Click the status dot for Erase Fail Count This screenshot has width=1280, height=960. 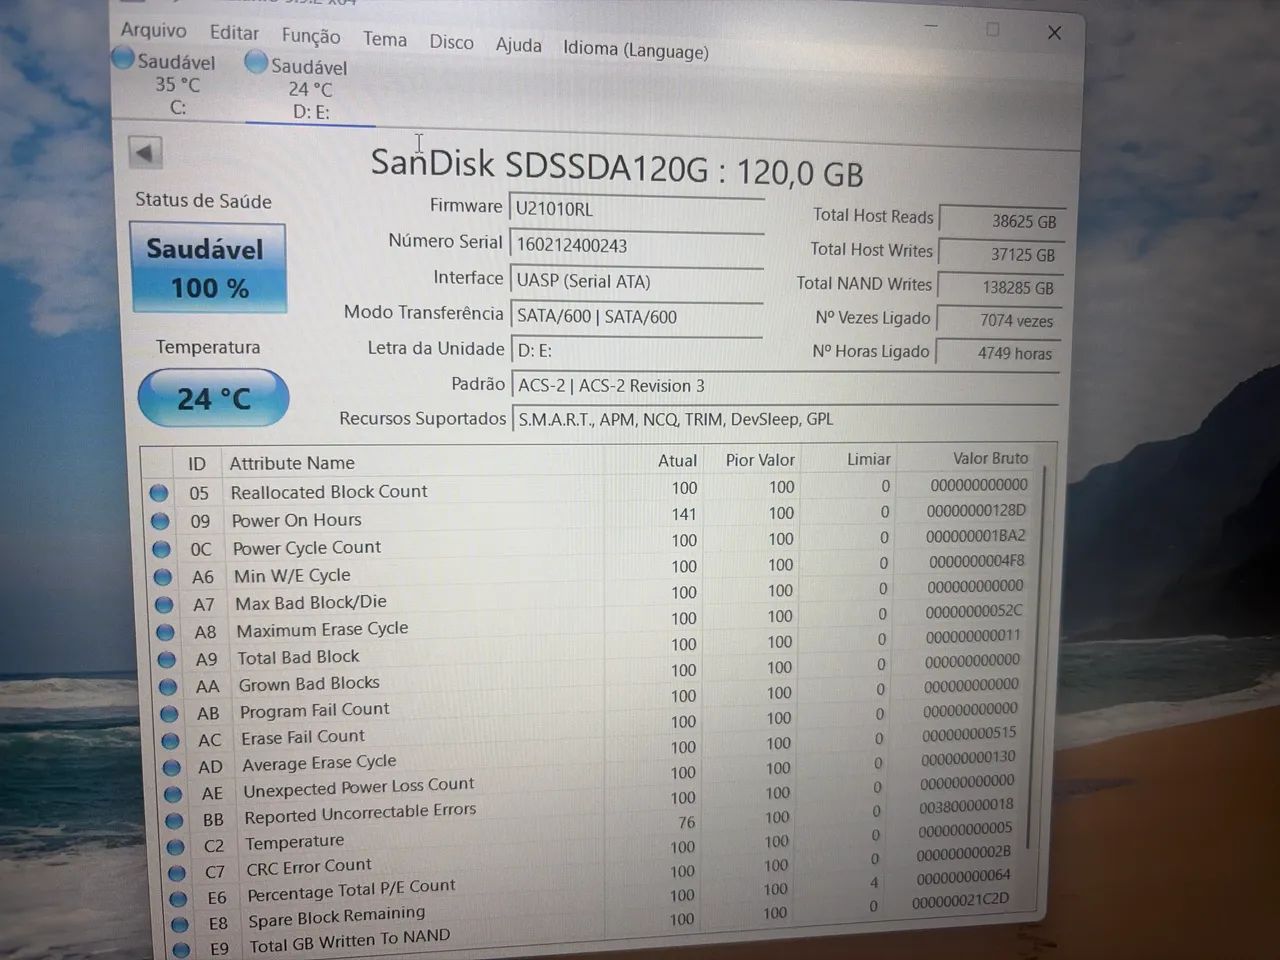click(171, 741)
